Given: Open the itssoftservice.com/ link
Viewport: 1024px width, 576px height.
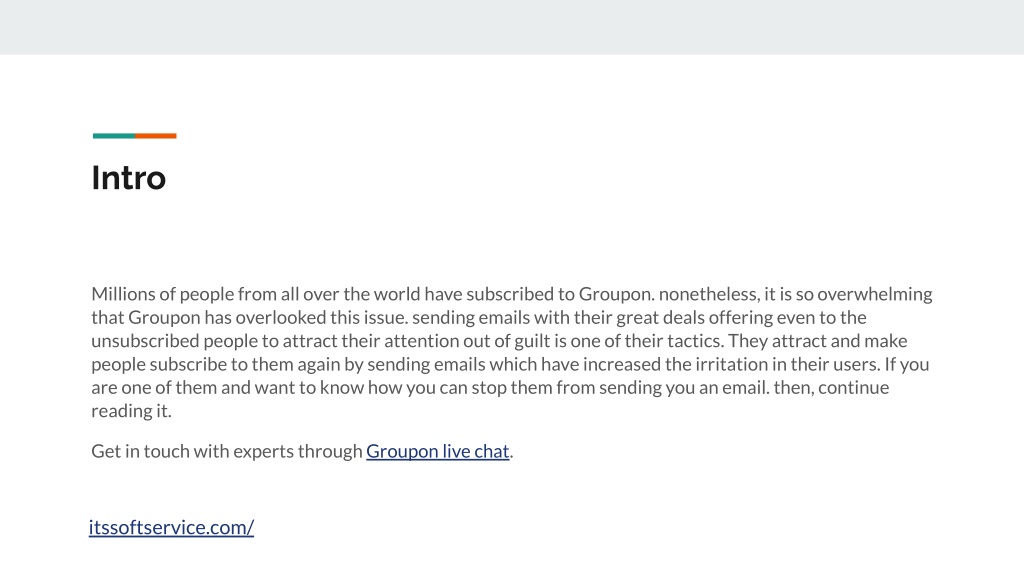Looking at the screenshot, I should coord(171,527).
